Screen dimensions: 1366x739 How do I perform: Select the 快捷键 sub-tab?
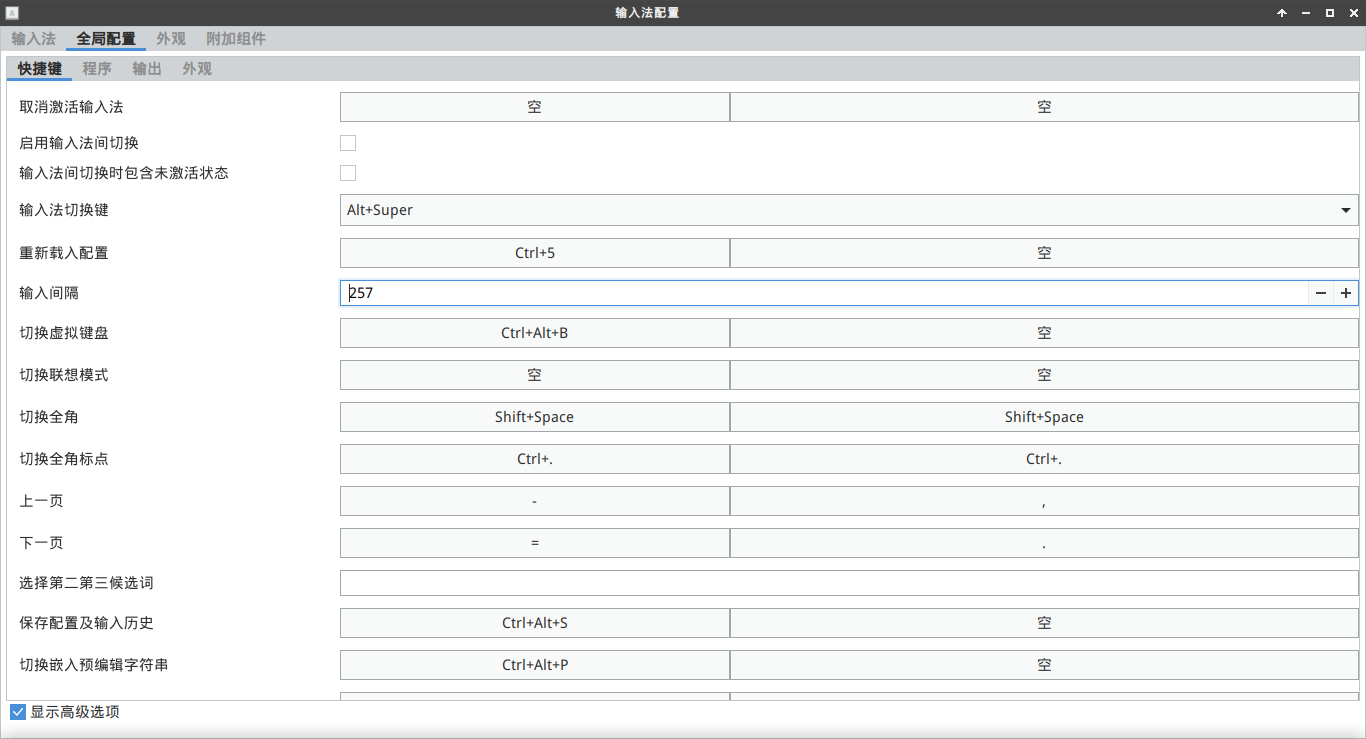pyautogui.click(x=40, y=69)
